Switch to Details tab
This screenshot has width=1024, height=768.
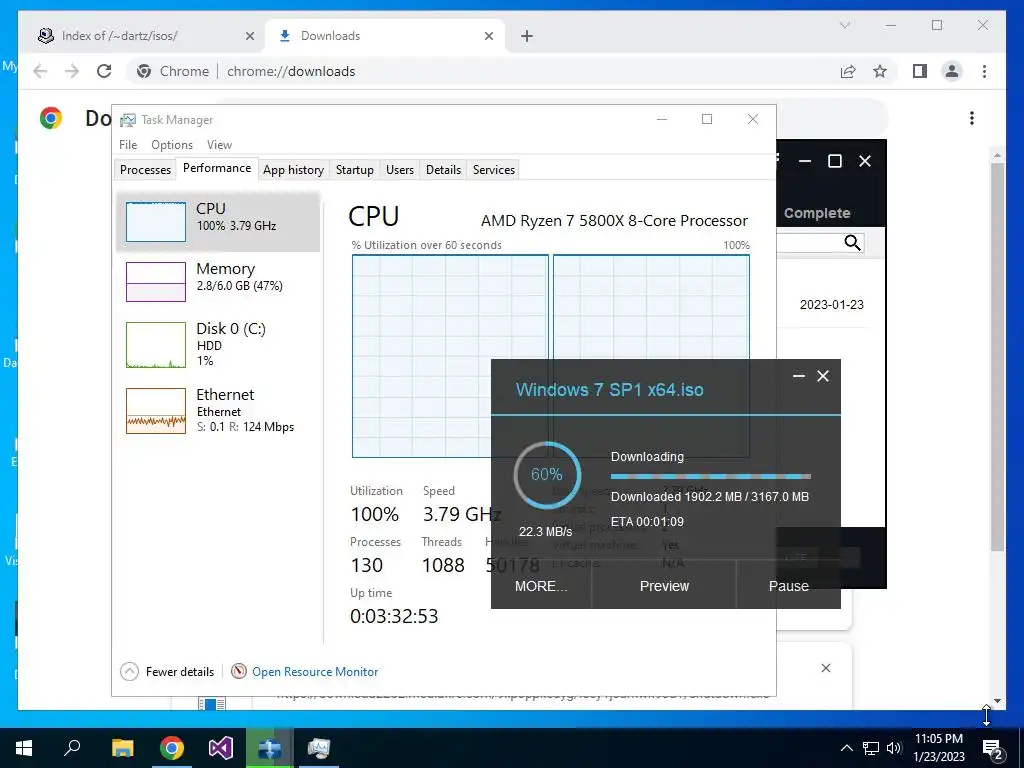[443, 170]
